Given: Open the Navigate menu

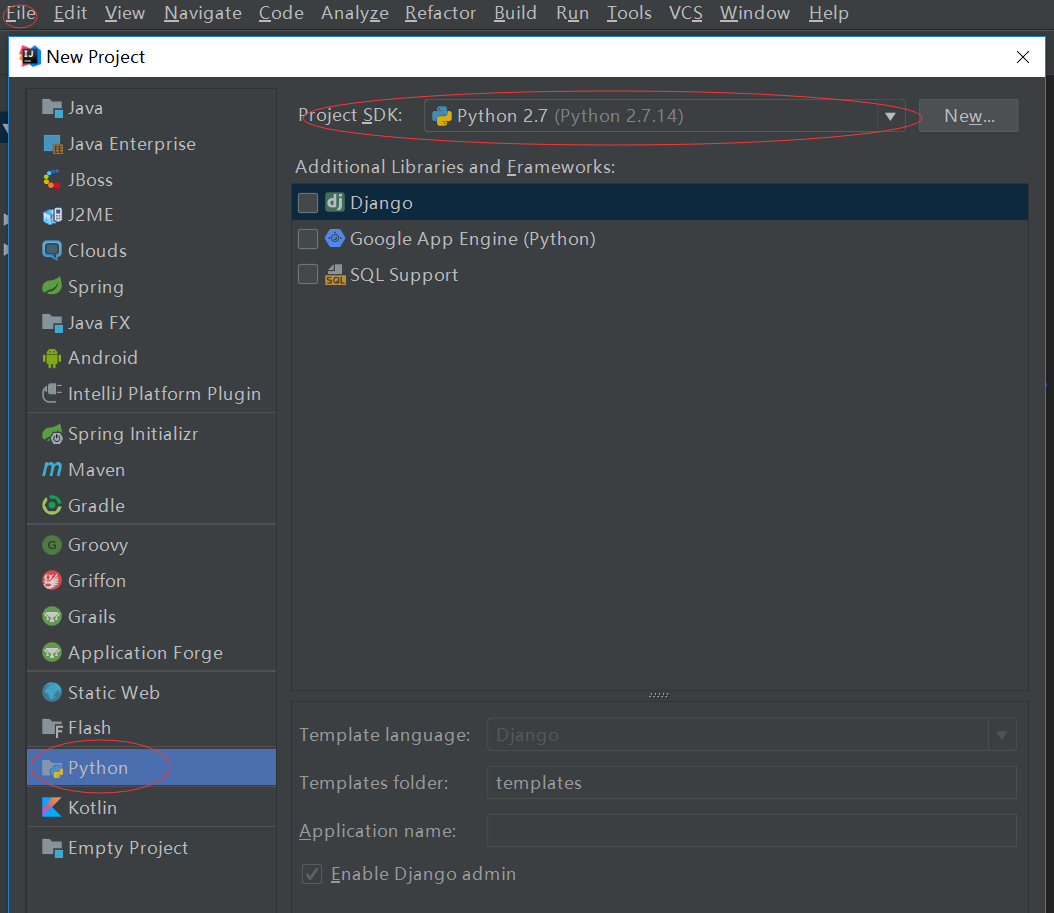Looking at the screenshot, I should [x=202, y=13].
